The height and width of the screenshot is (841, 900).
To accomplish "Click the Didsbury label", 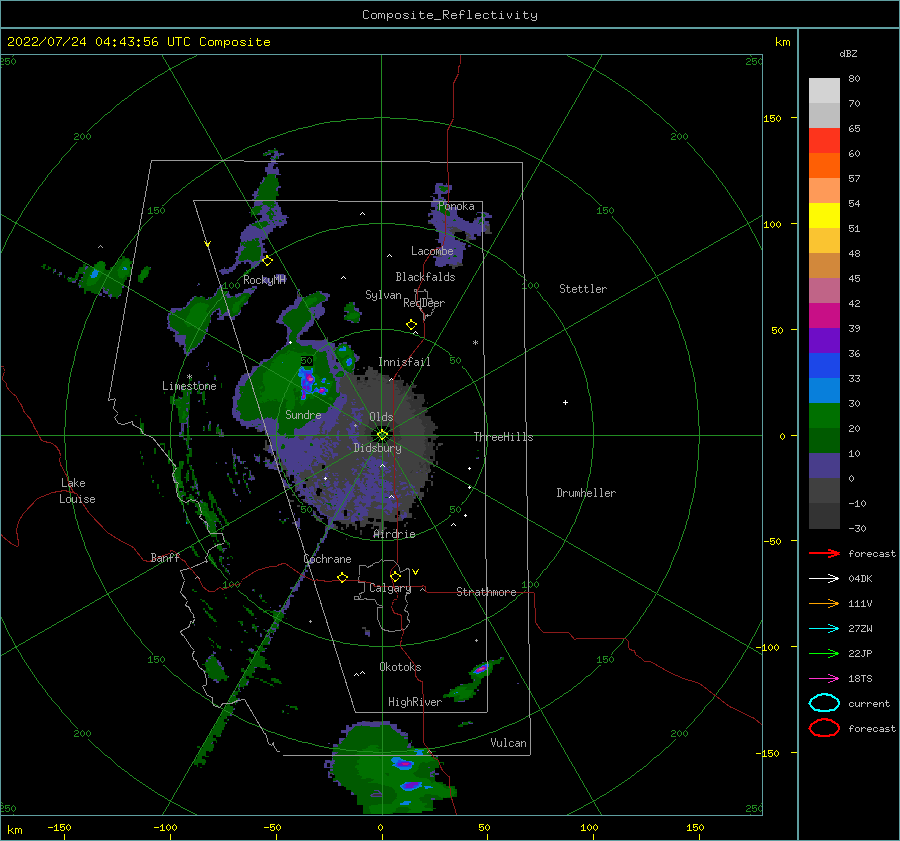I will coord(378,448).
